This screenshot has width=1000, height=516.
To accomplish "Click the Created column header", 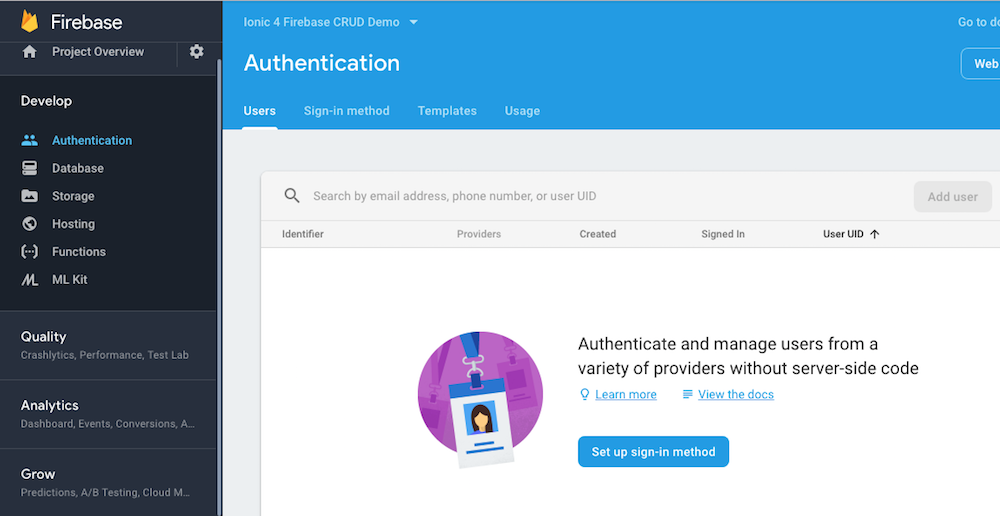I will coord(598,234).
